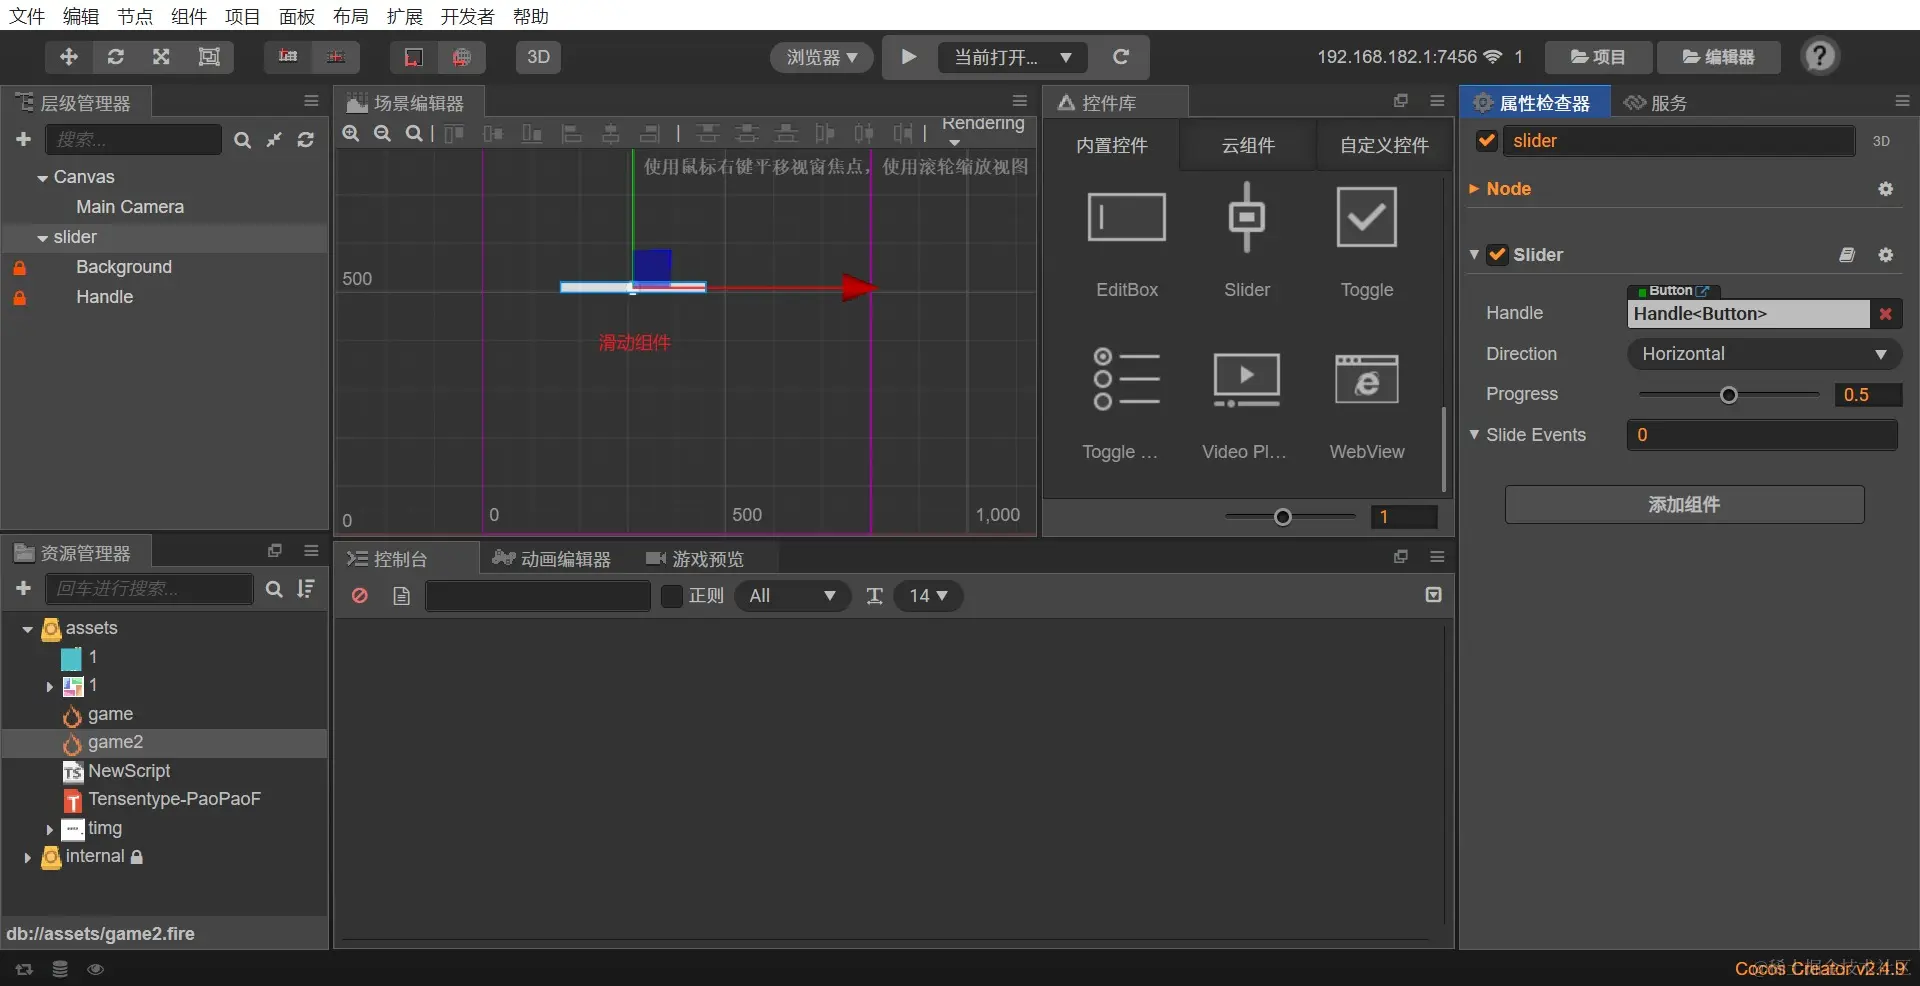The width and height of the screenshot is (1920, 986).
Task: Switch to the 云组件 tab
Action: click(1248, 146)
